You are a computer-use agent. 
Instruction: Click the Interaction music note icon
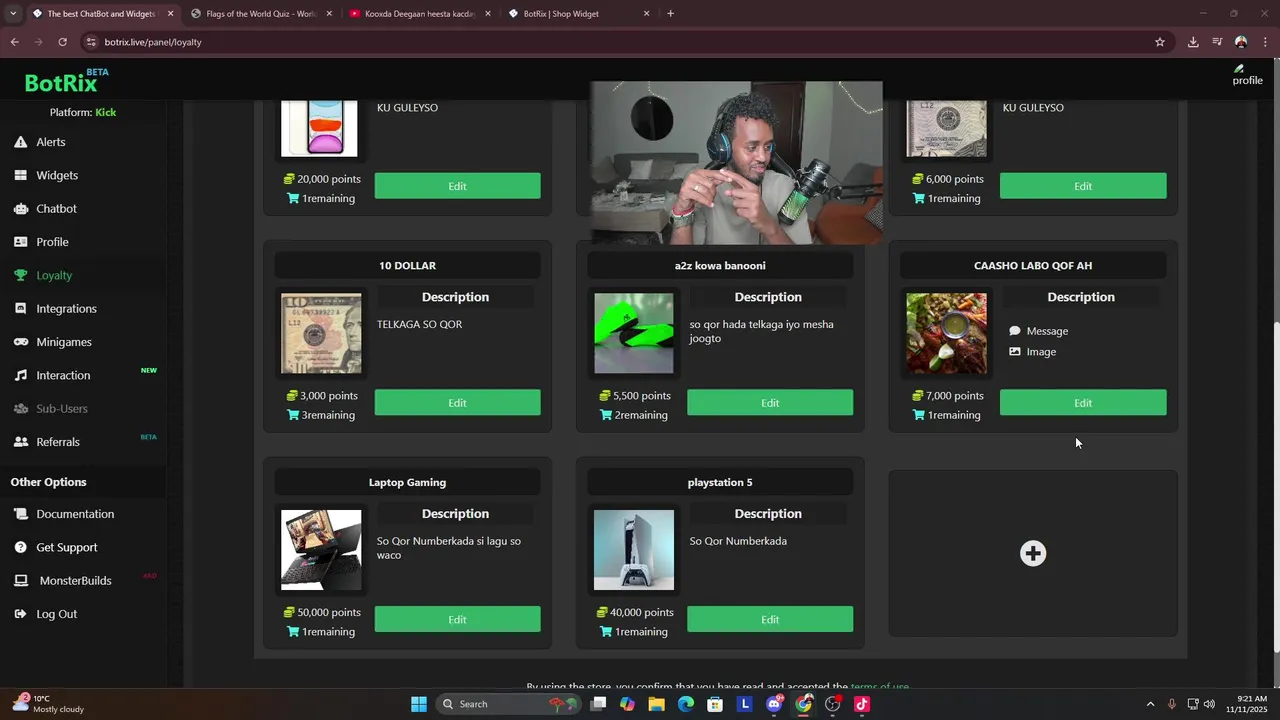(20, 375)
